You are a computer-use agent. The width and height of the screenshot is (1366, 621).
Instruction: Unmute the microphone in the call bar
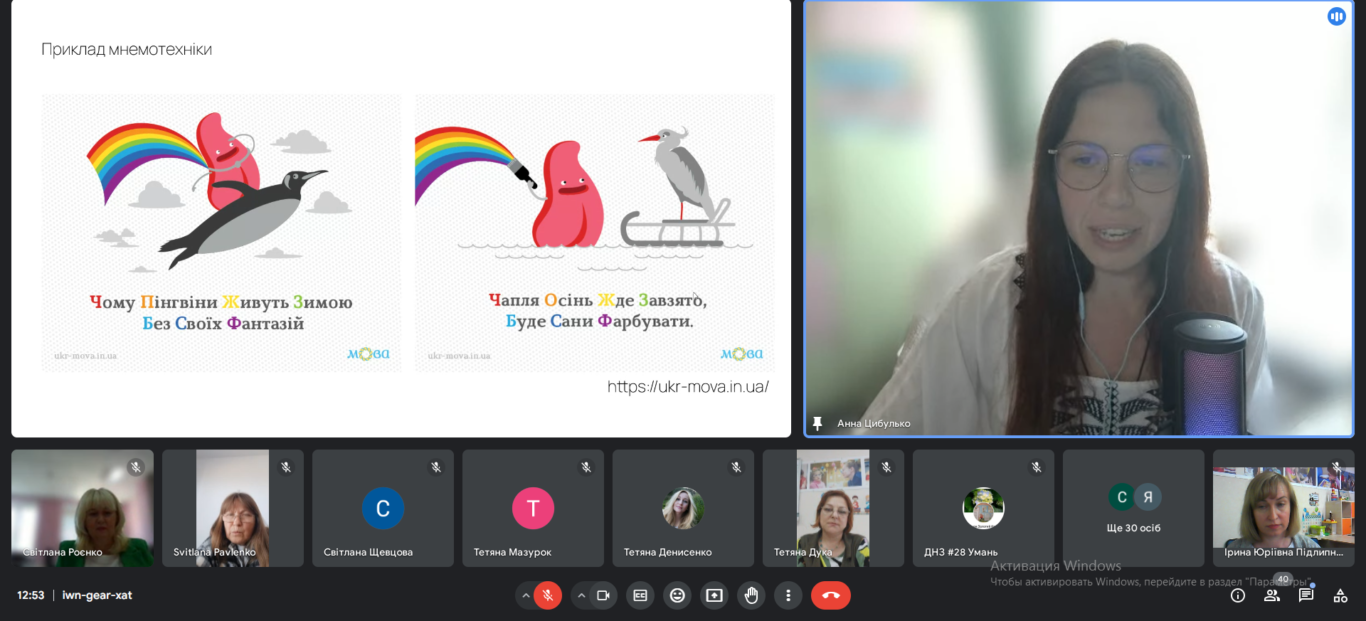(547, 595)
